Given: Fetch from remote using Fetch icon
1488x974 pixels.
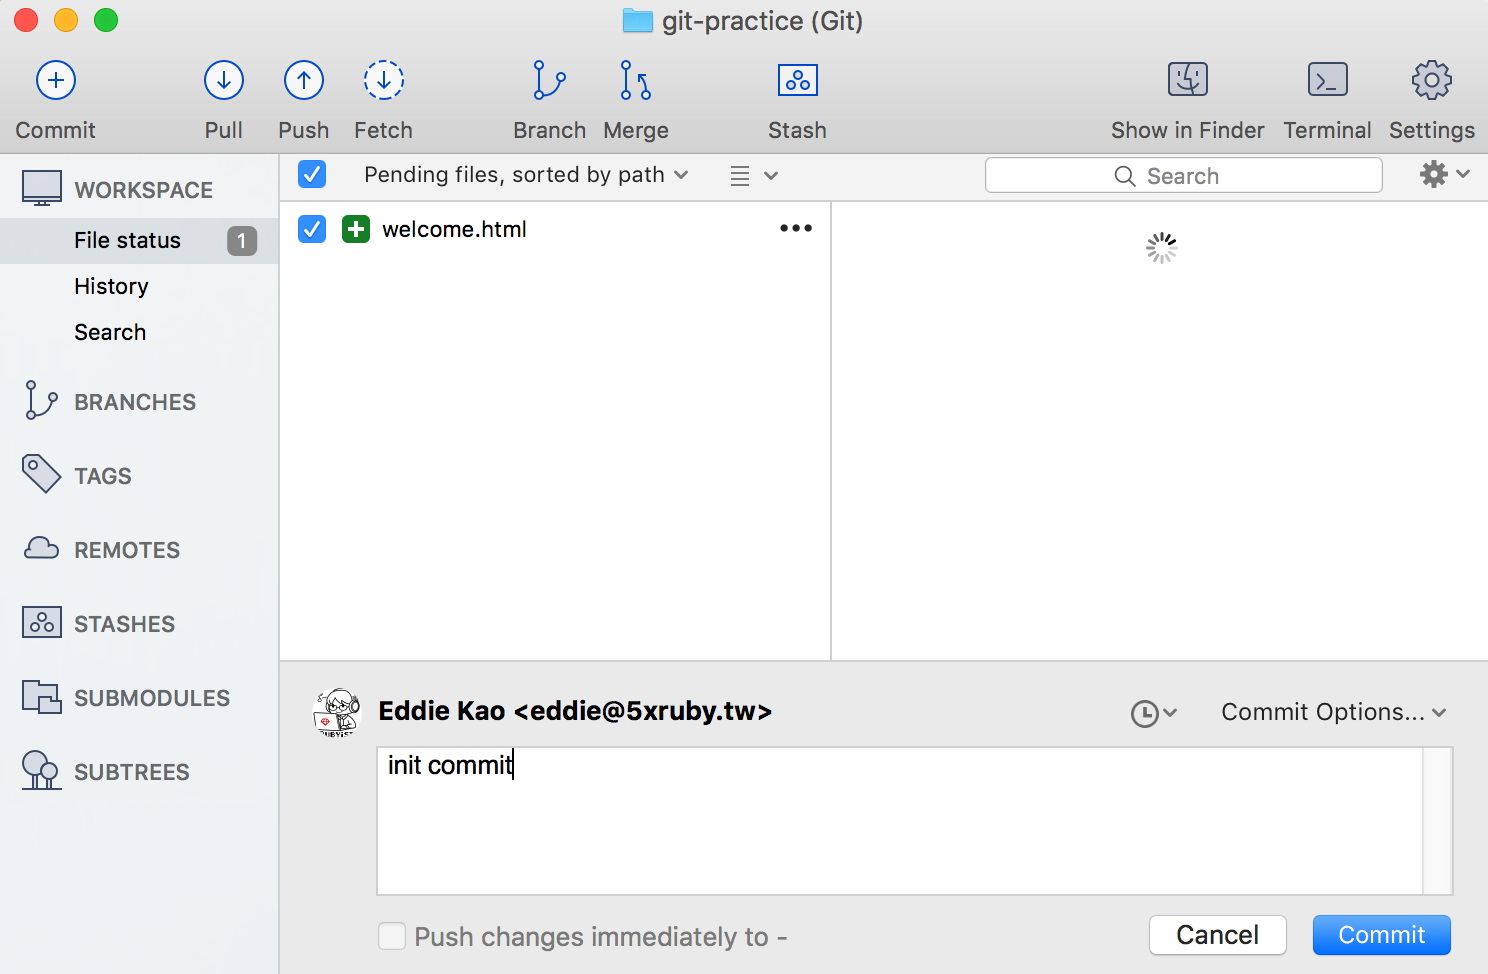Looking at the screenshot, I should (x=383, y=81).
